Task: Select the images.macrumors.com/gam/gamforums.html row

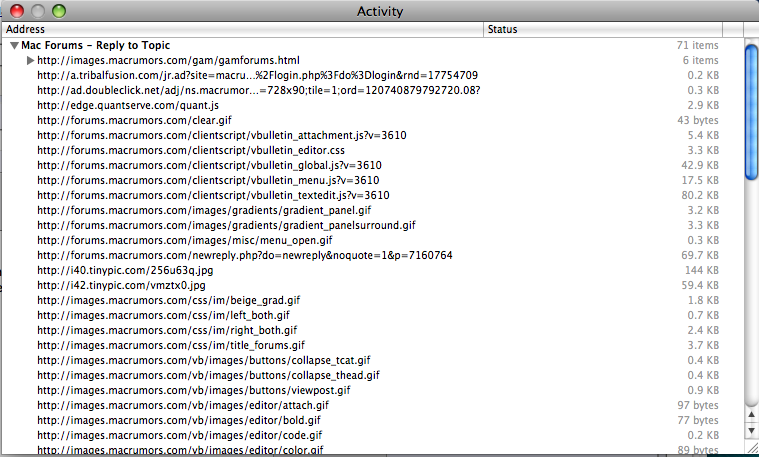Action: pyautogui.click(x=373, y=61)
